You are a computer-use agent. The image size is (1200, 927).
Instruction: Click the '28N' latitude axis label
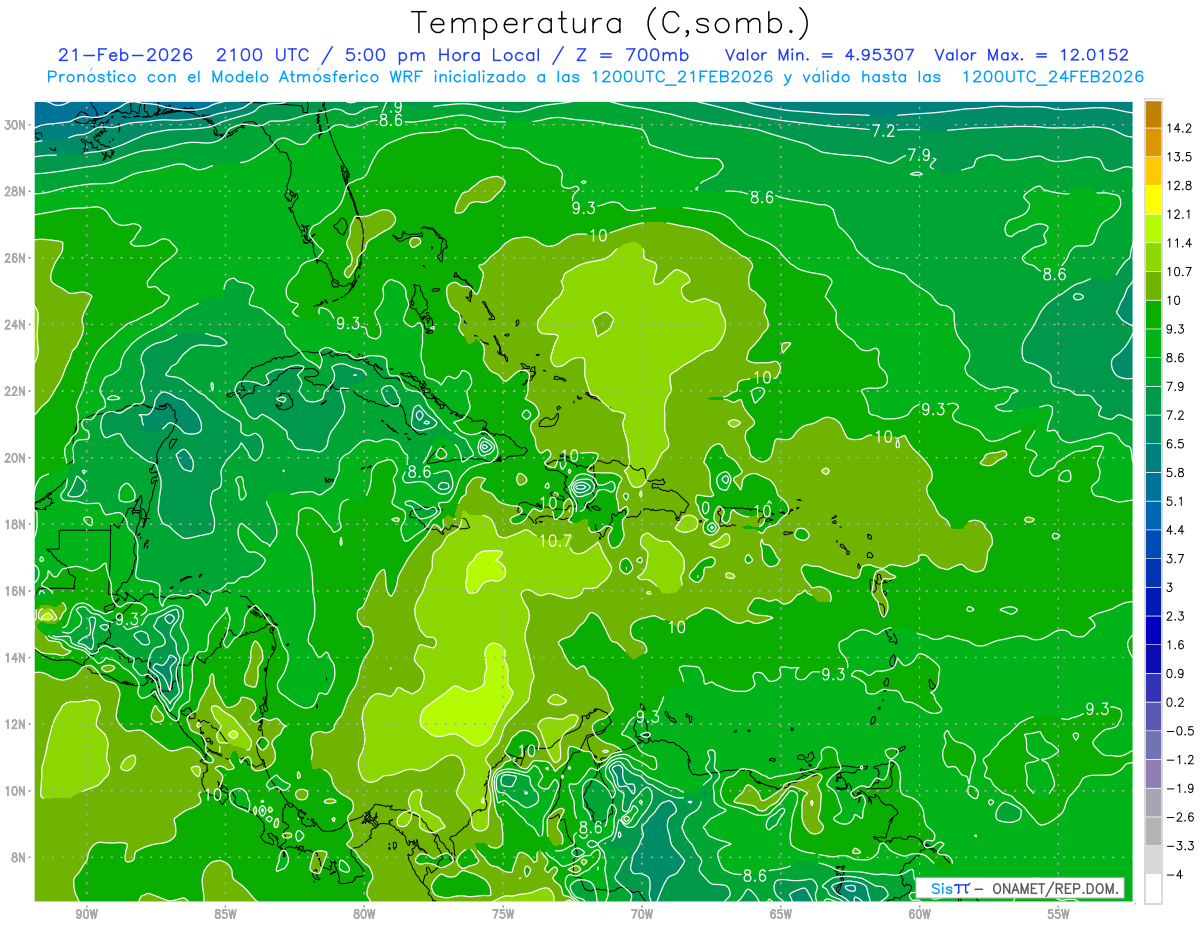(x=17, y=191)
